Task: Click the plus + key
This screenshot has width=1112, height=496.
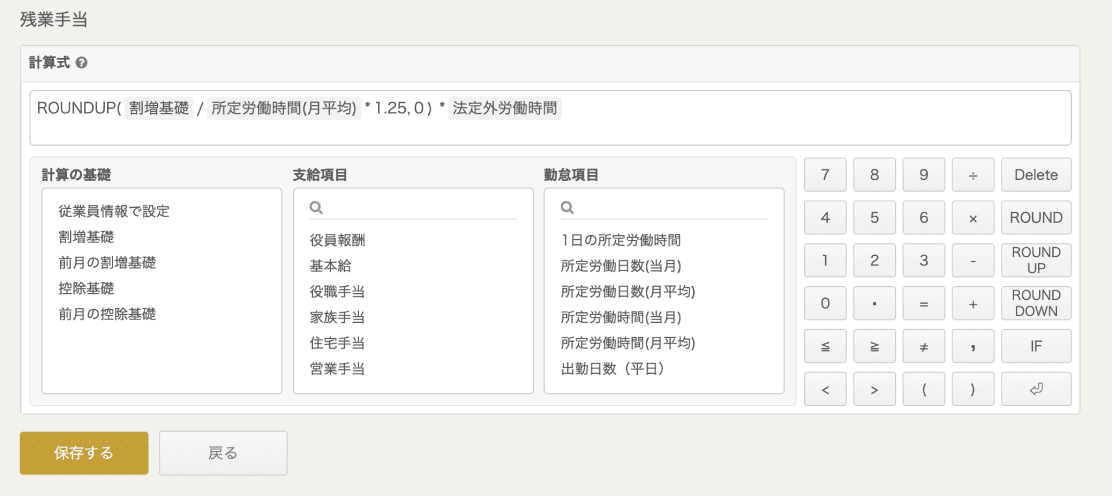Action: coord(973,303)
